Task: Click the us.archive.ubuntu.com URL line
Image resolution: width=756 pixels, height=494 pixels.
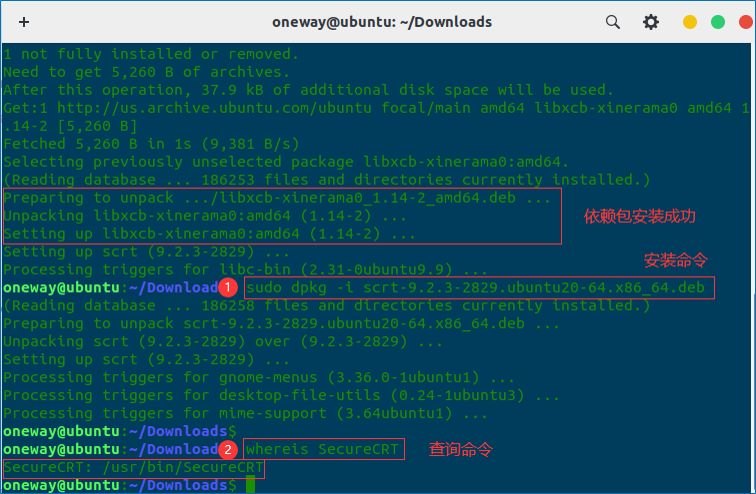Action: (377, 108)
